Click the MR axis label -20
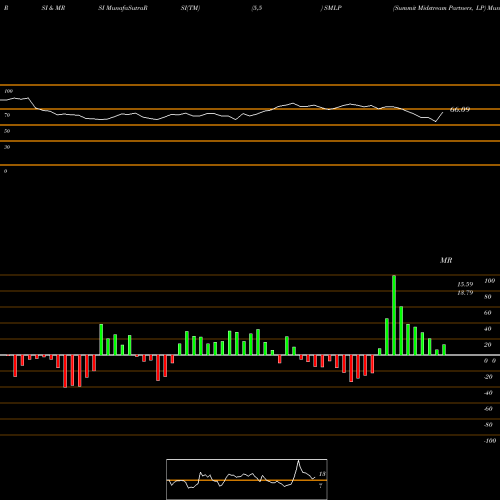 (x=488, y=377)
